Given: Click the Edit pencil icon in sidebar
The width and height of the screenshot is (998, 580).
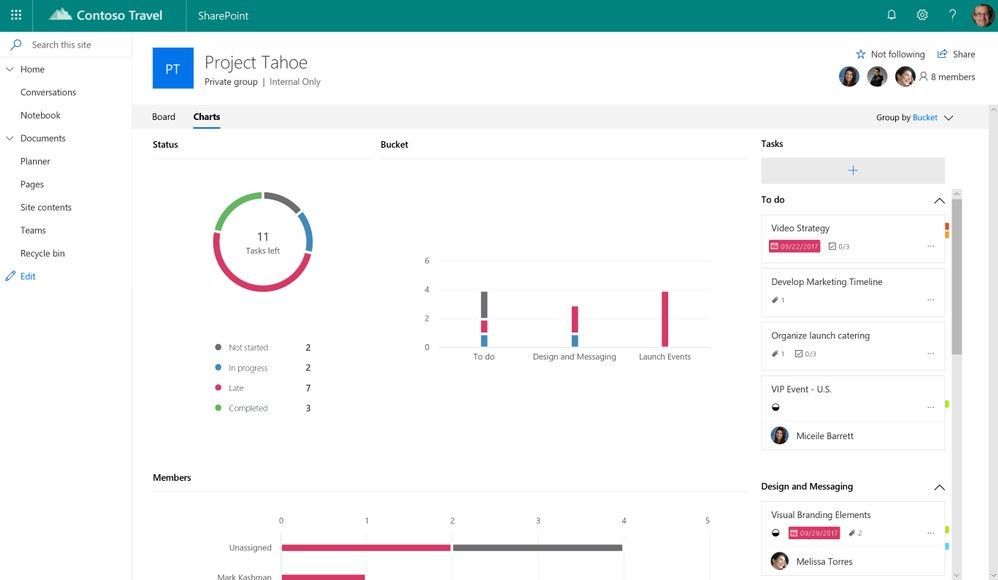Looking at the screenshot, I should 10,276.
